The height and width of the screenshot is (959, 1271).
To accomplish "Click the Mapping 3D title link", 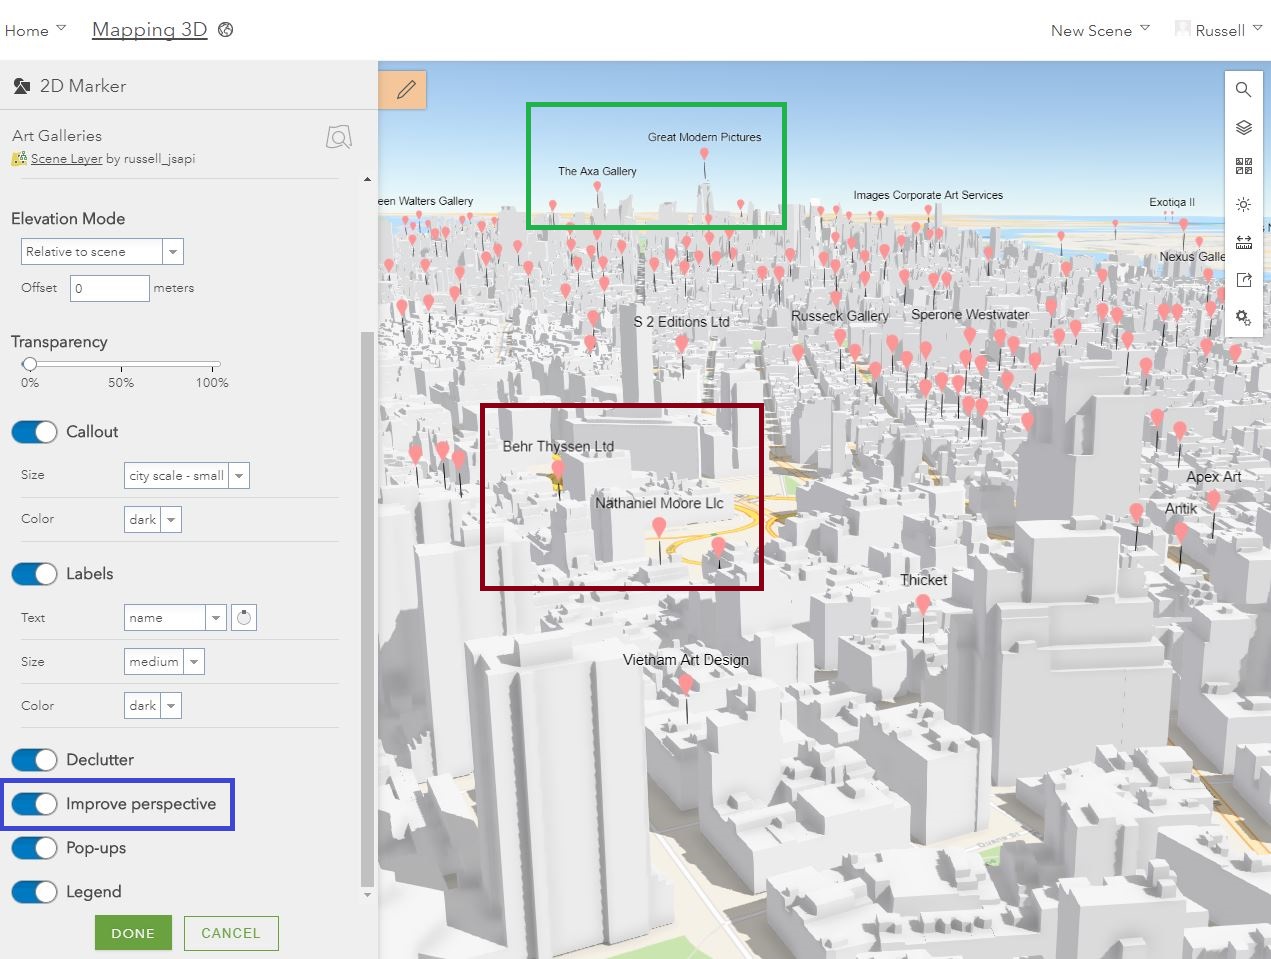I will pos(149,30).
